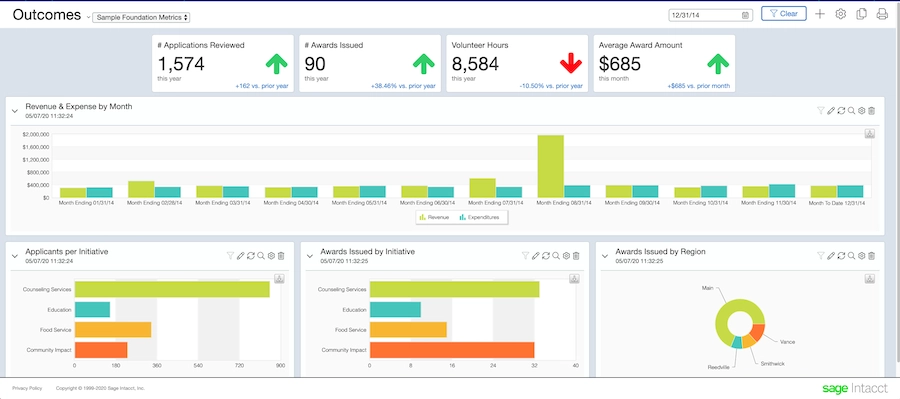Add a new dashboard component with plus icon
This screenshot has height=399, width=900.
820,14
